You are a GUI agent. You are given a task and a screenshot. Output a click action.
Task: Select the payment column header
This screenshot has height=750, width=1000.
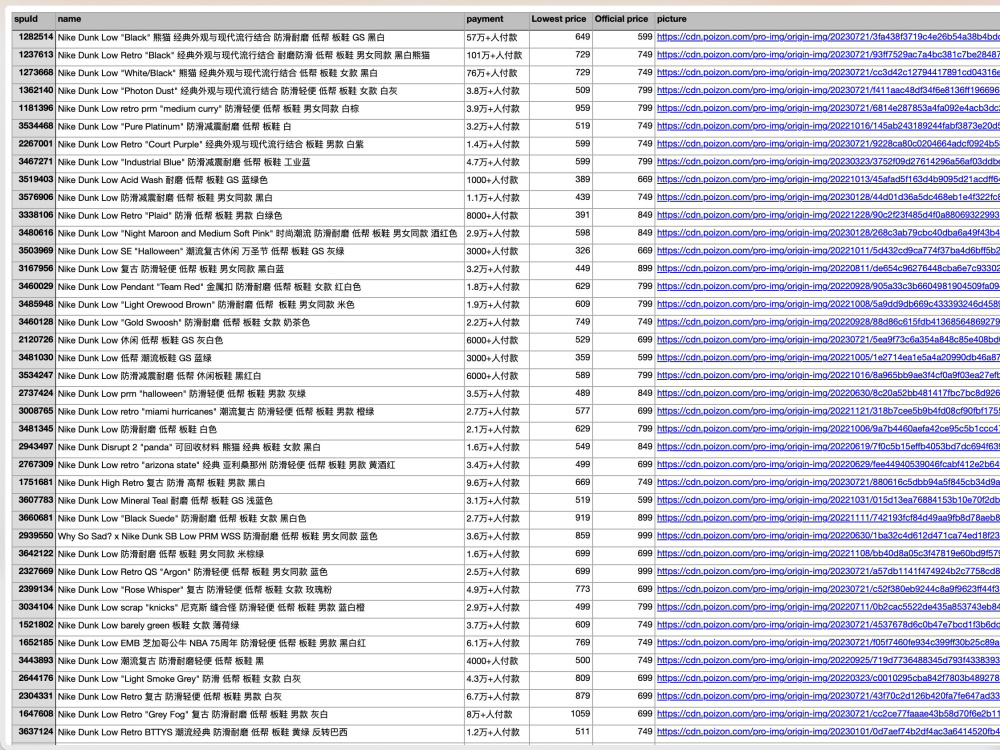click(x=497, y=20)
